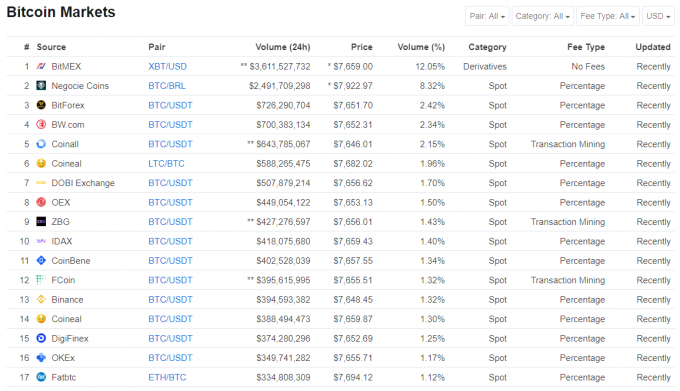The height and width of the screenshot is (391, 680).
Task: Click the Coineal logo in row 14
Action: (41, 319)
